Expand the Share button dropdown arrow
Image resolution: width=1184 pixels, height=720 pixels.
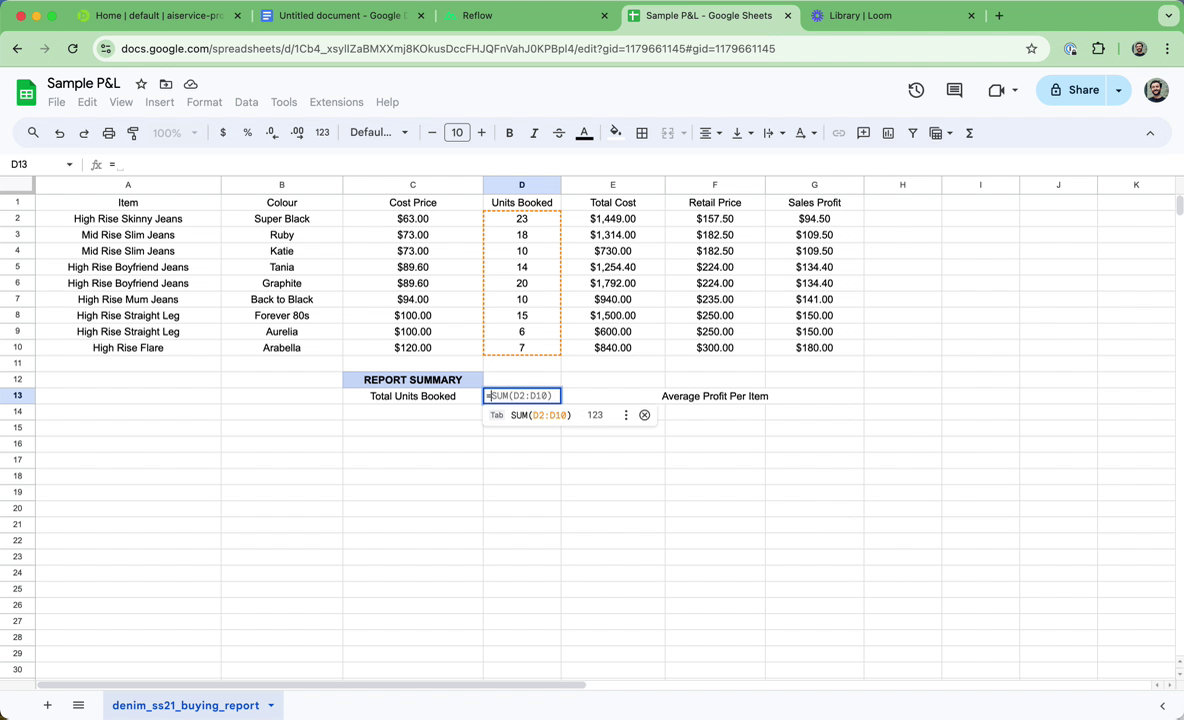[x=1119, y=91]
